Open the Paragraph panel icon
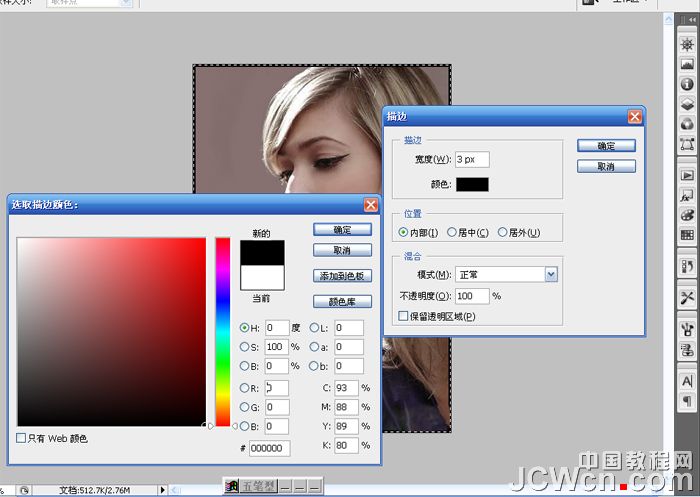This screenshot has height=497, width=700. (687, 401)
